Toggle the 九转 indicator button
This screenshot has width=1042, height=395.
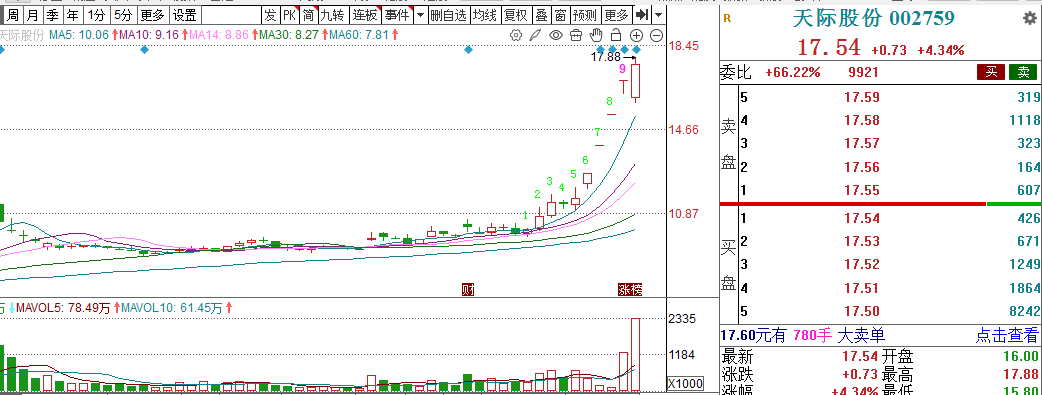pyautogui.click(x=333, y=14)
